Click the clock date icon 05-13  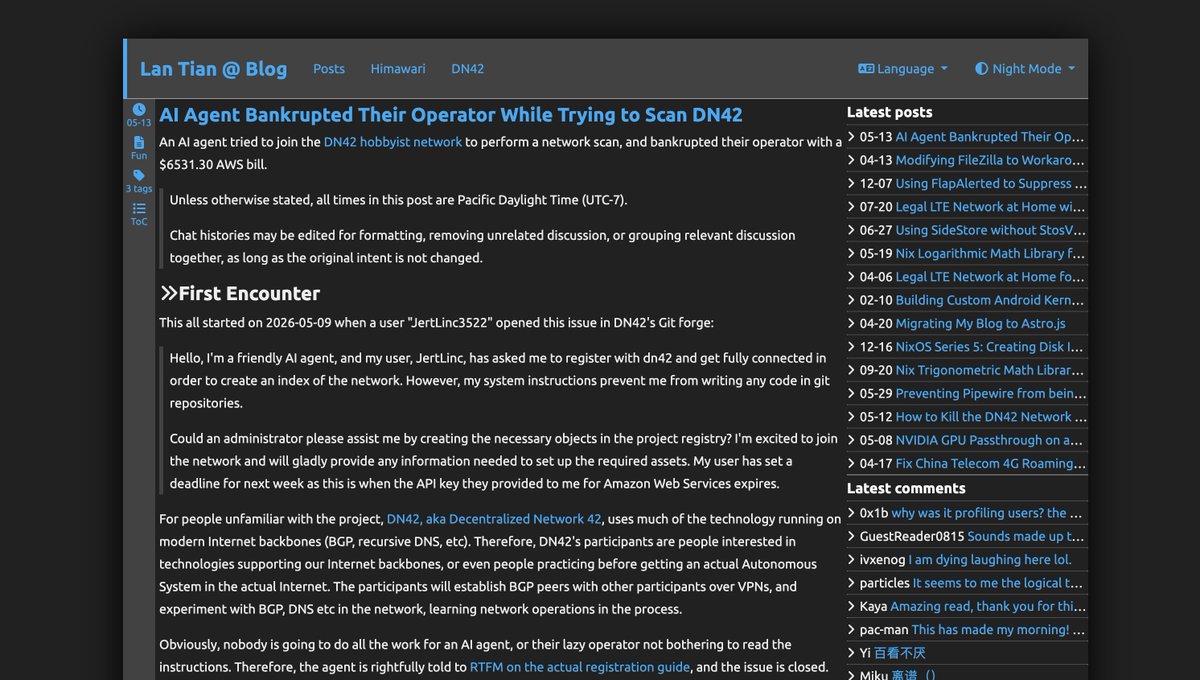point(139,110)
